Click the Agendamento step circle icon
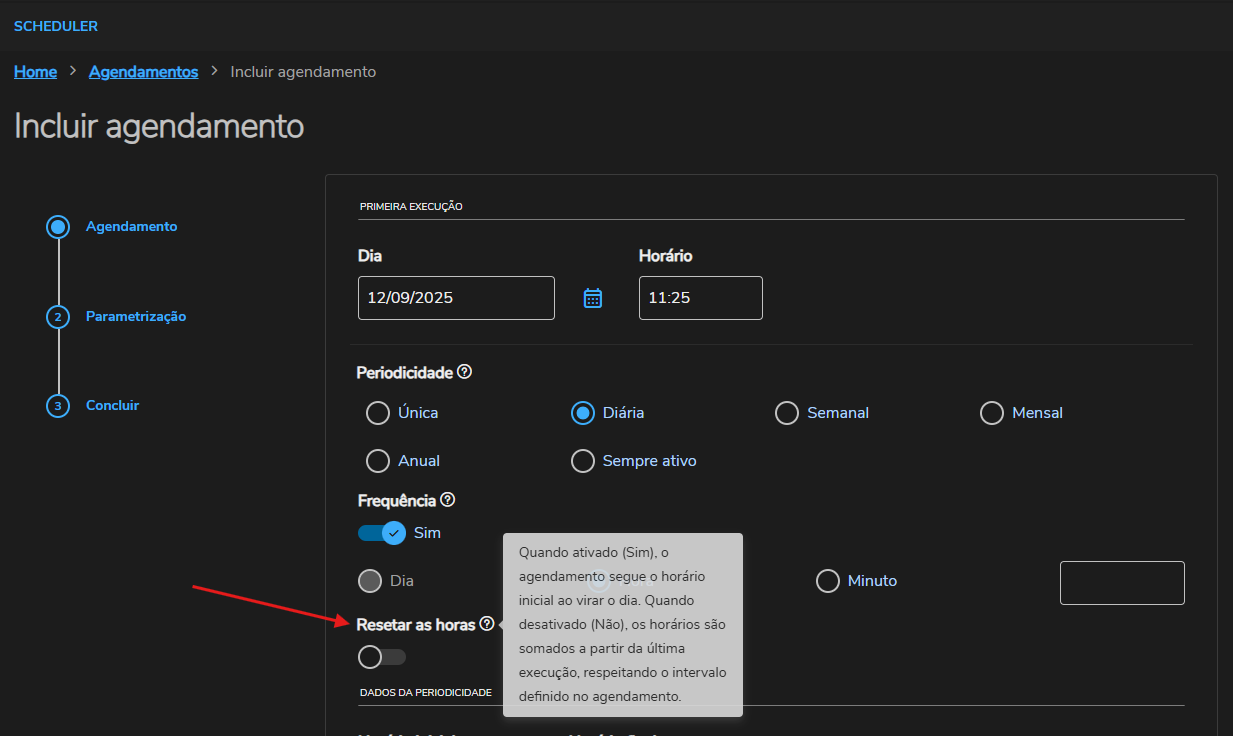 (58, 227)
